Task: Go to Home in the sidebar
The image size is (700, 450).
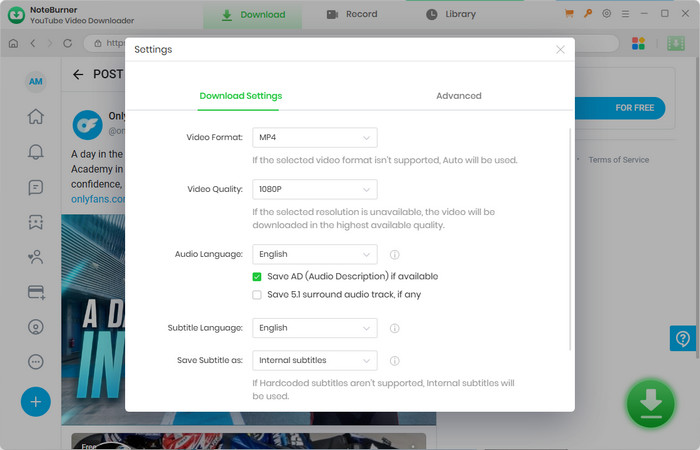Action: (36, 117)
